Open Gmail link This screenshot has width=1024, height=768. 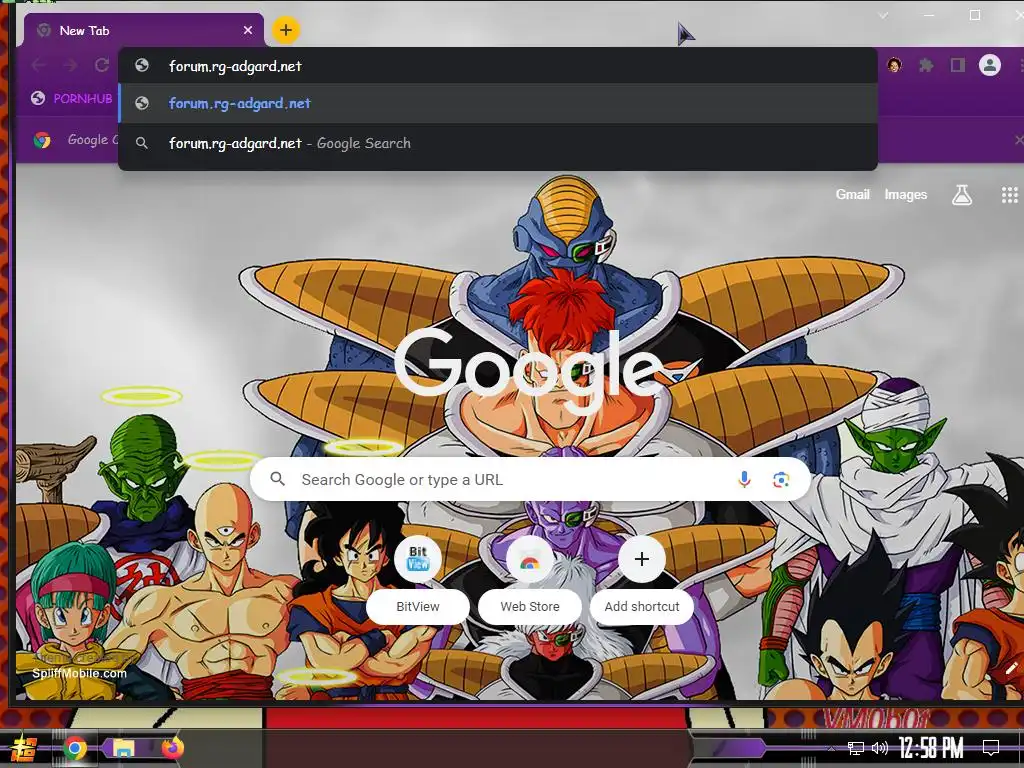click(x=852, y=194)
